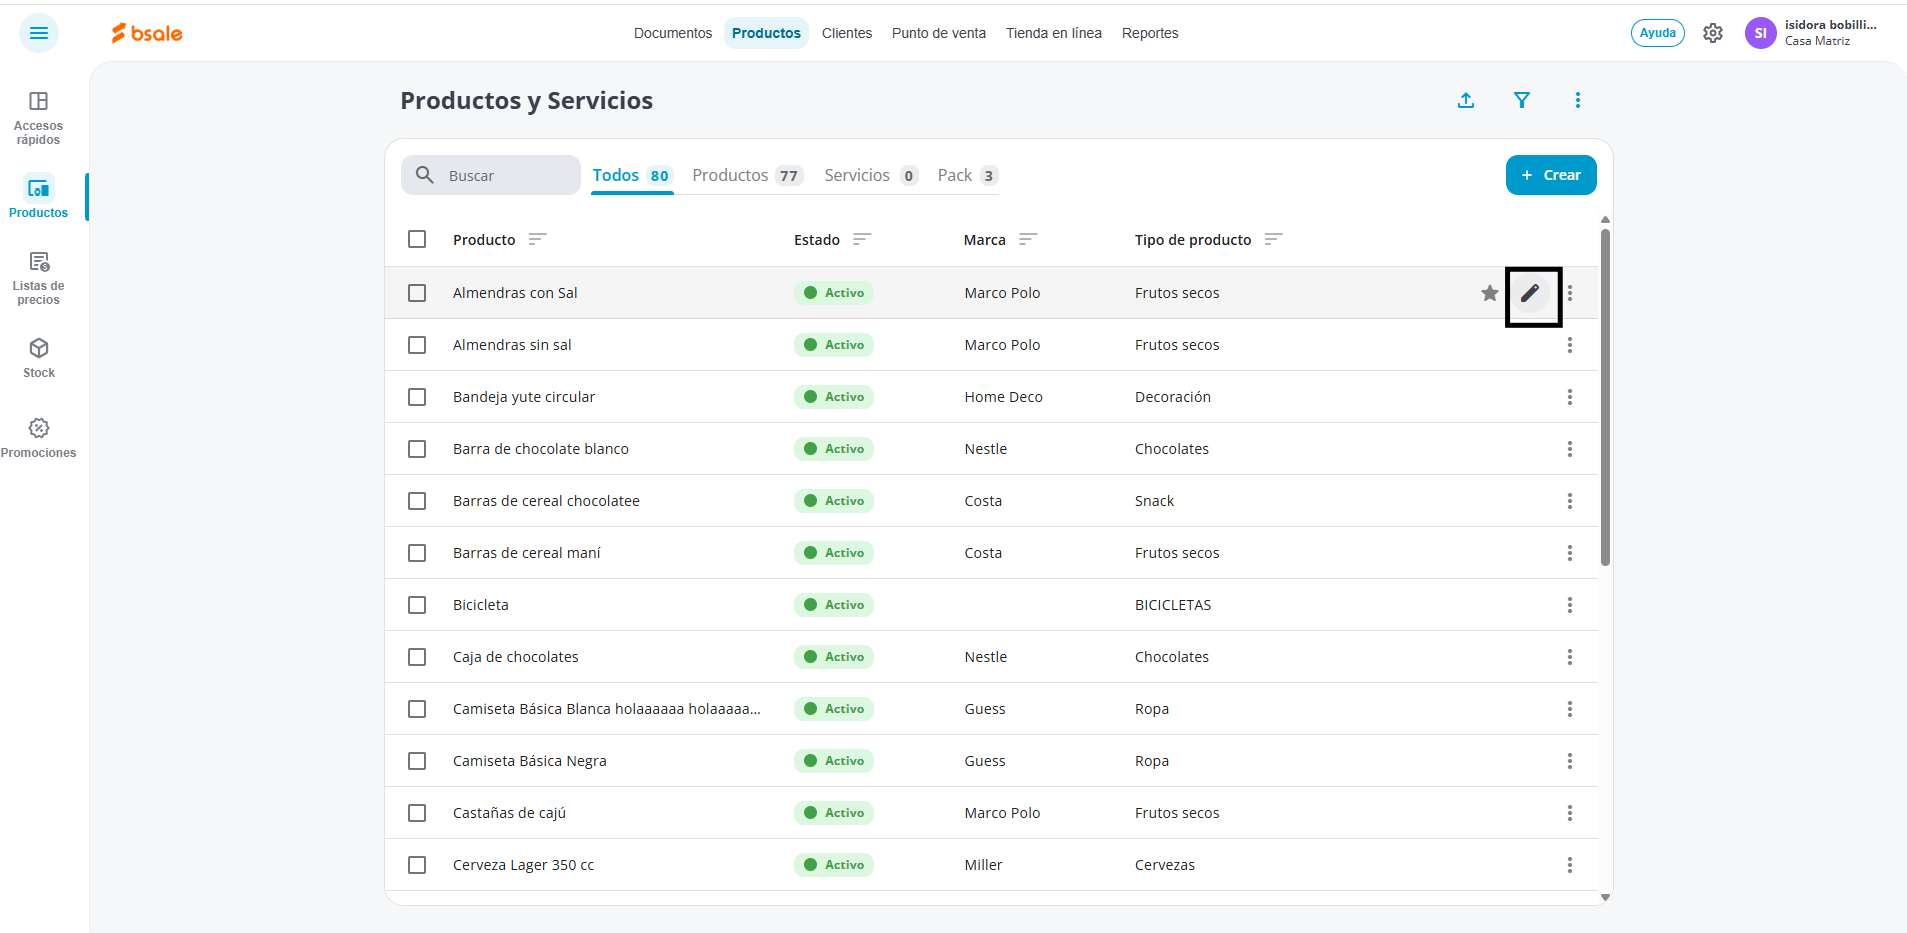This screenshot has height=933, width=1907.
Task: Sort by Marca column icon
Action: [x=1028, y=239]
